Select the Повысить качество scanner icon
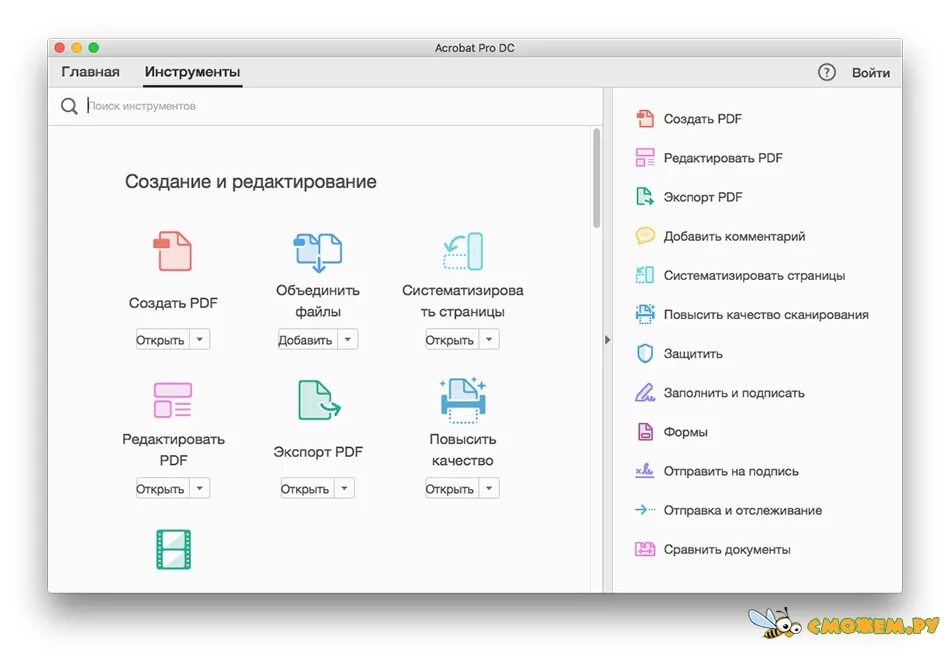The width and height of the screenshot is (950, 650). [461, 400]
